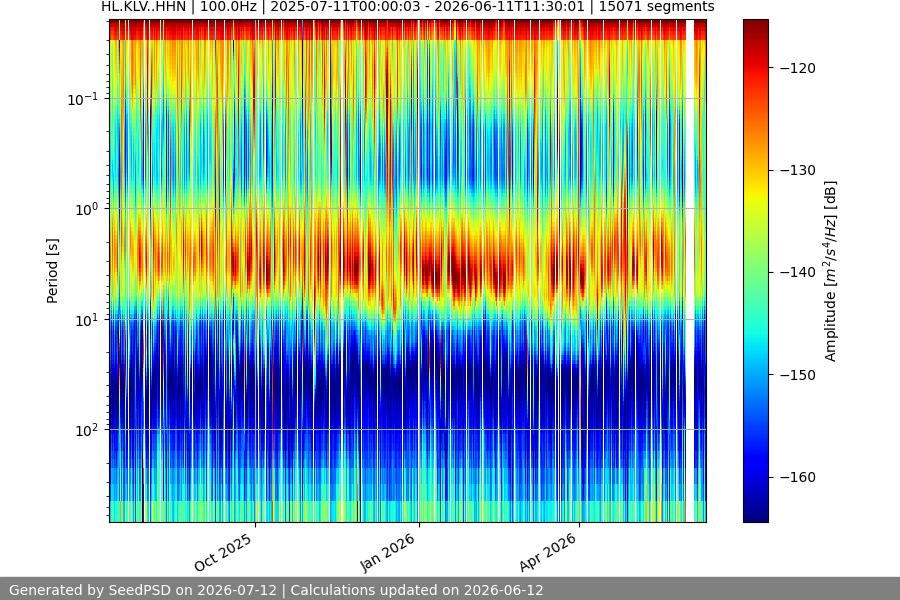The width and height of the screenshot is (900, 600).
Task: Click the −150 colorbar tick label
Action: (798, 375)
